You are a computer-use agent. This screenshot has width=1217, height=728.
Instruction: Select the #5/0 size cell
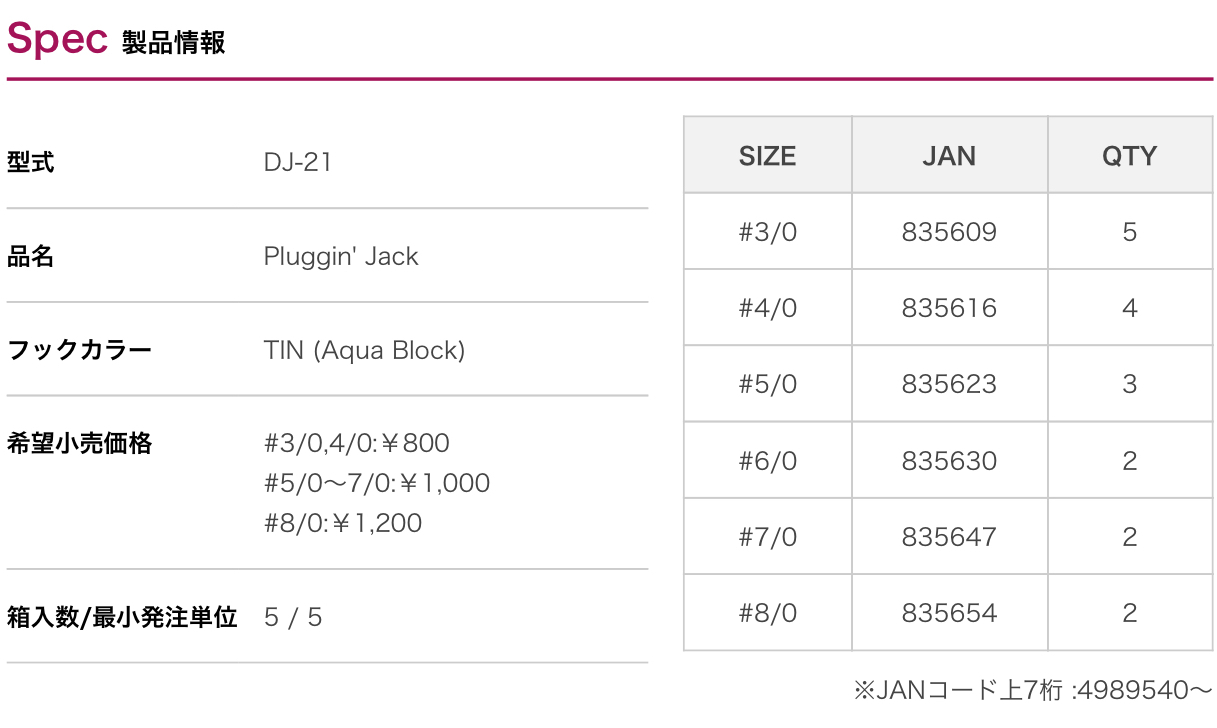click(767, 384)
